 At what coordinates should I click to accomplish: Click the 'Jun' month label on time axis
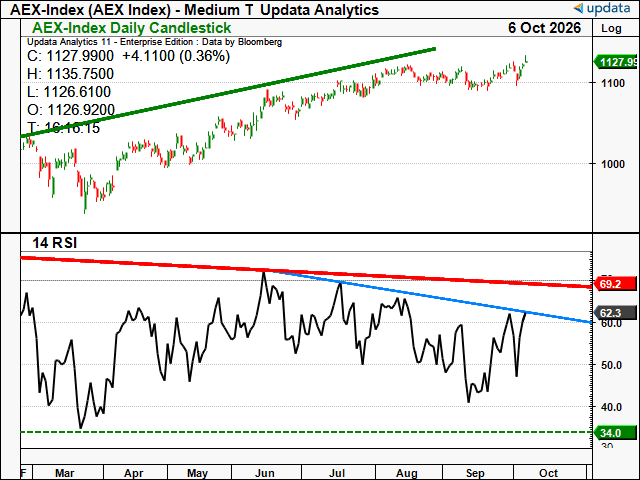point(264,473)
